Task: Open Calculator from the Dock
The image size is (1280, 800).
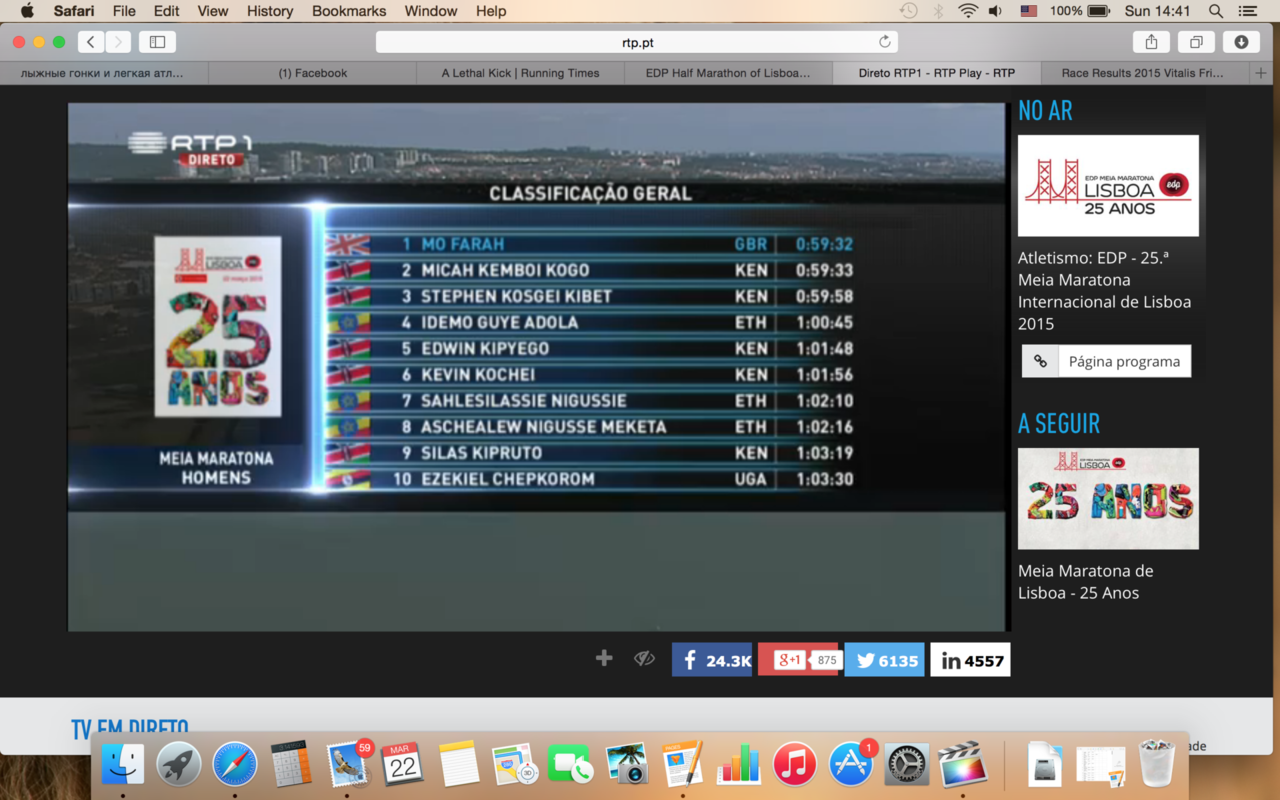Action: point(291,765)
